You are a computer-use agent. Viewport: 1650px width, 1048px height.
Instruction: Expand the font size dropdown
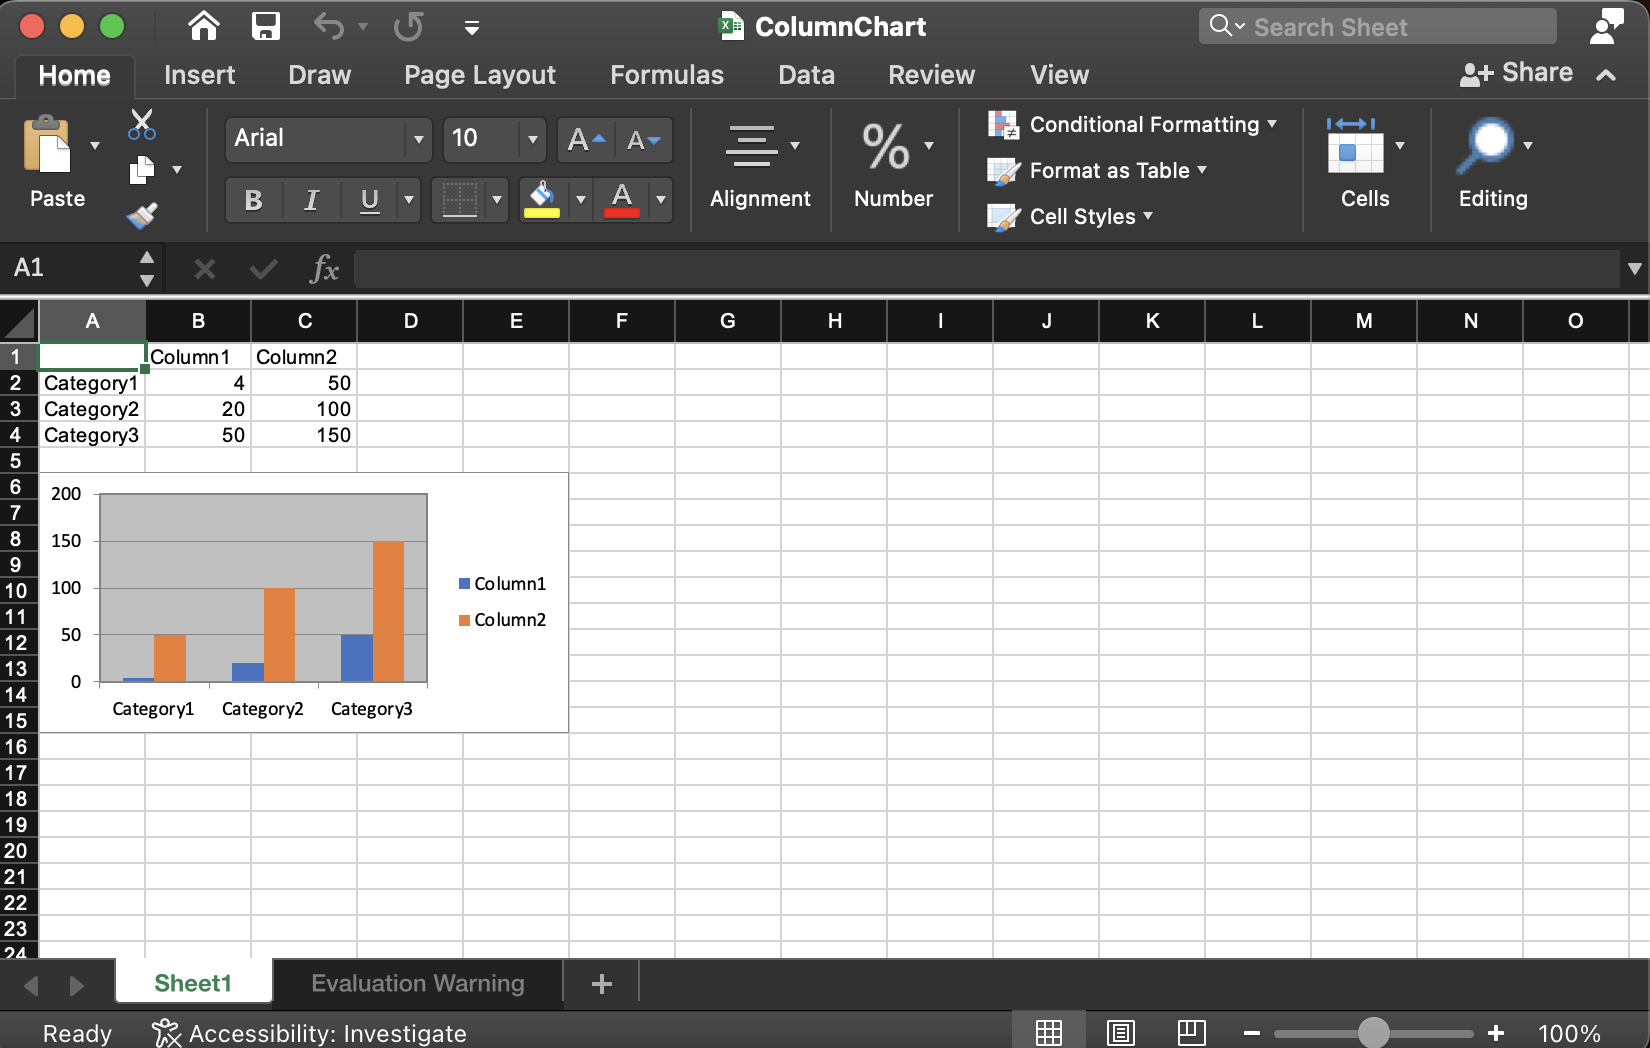(533, 140)
